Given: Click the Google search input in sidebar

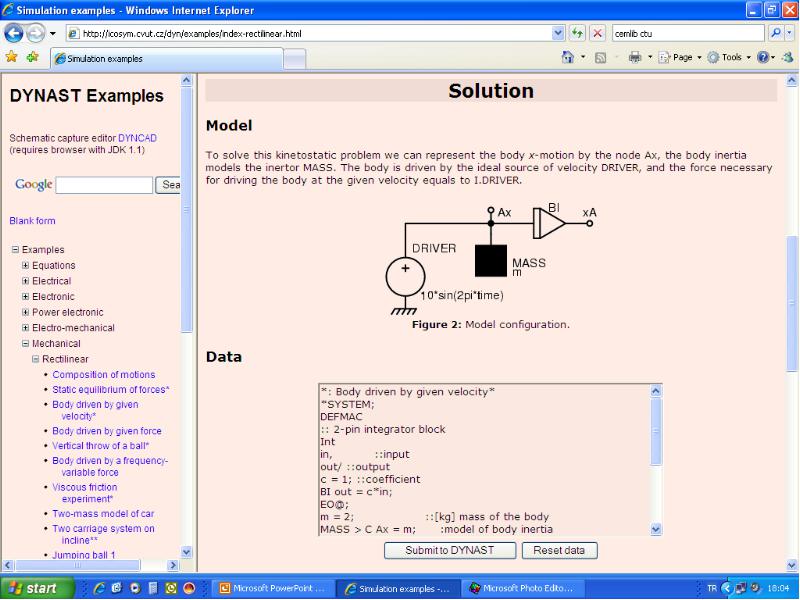Looking at the screenshot, I should [104, 185].
